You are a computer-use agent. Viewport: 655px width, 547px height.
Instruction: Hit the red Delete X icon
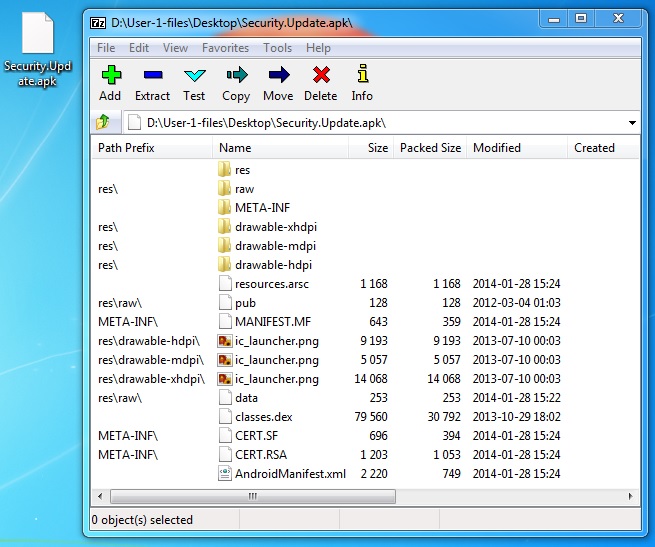point(320,75)
